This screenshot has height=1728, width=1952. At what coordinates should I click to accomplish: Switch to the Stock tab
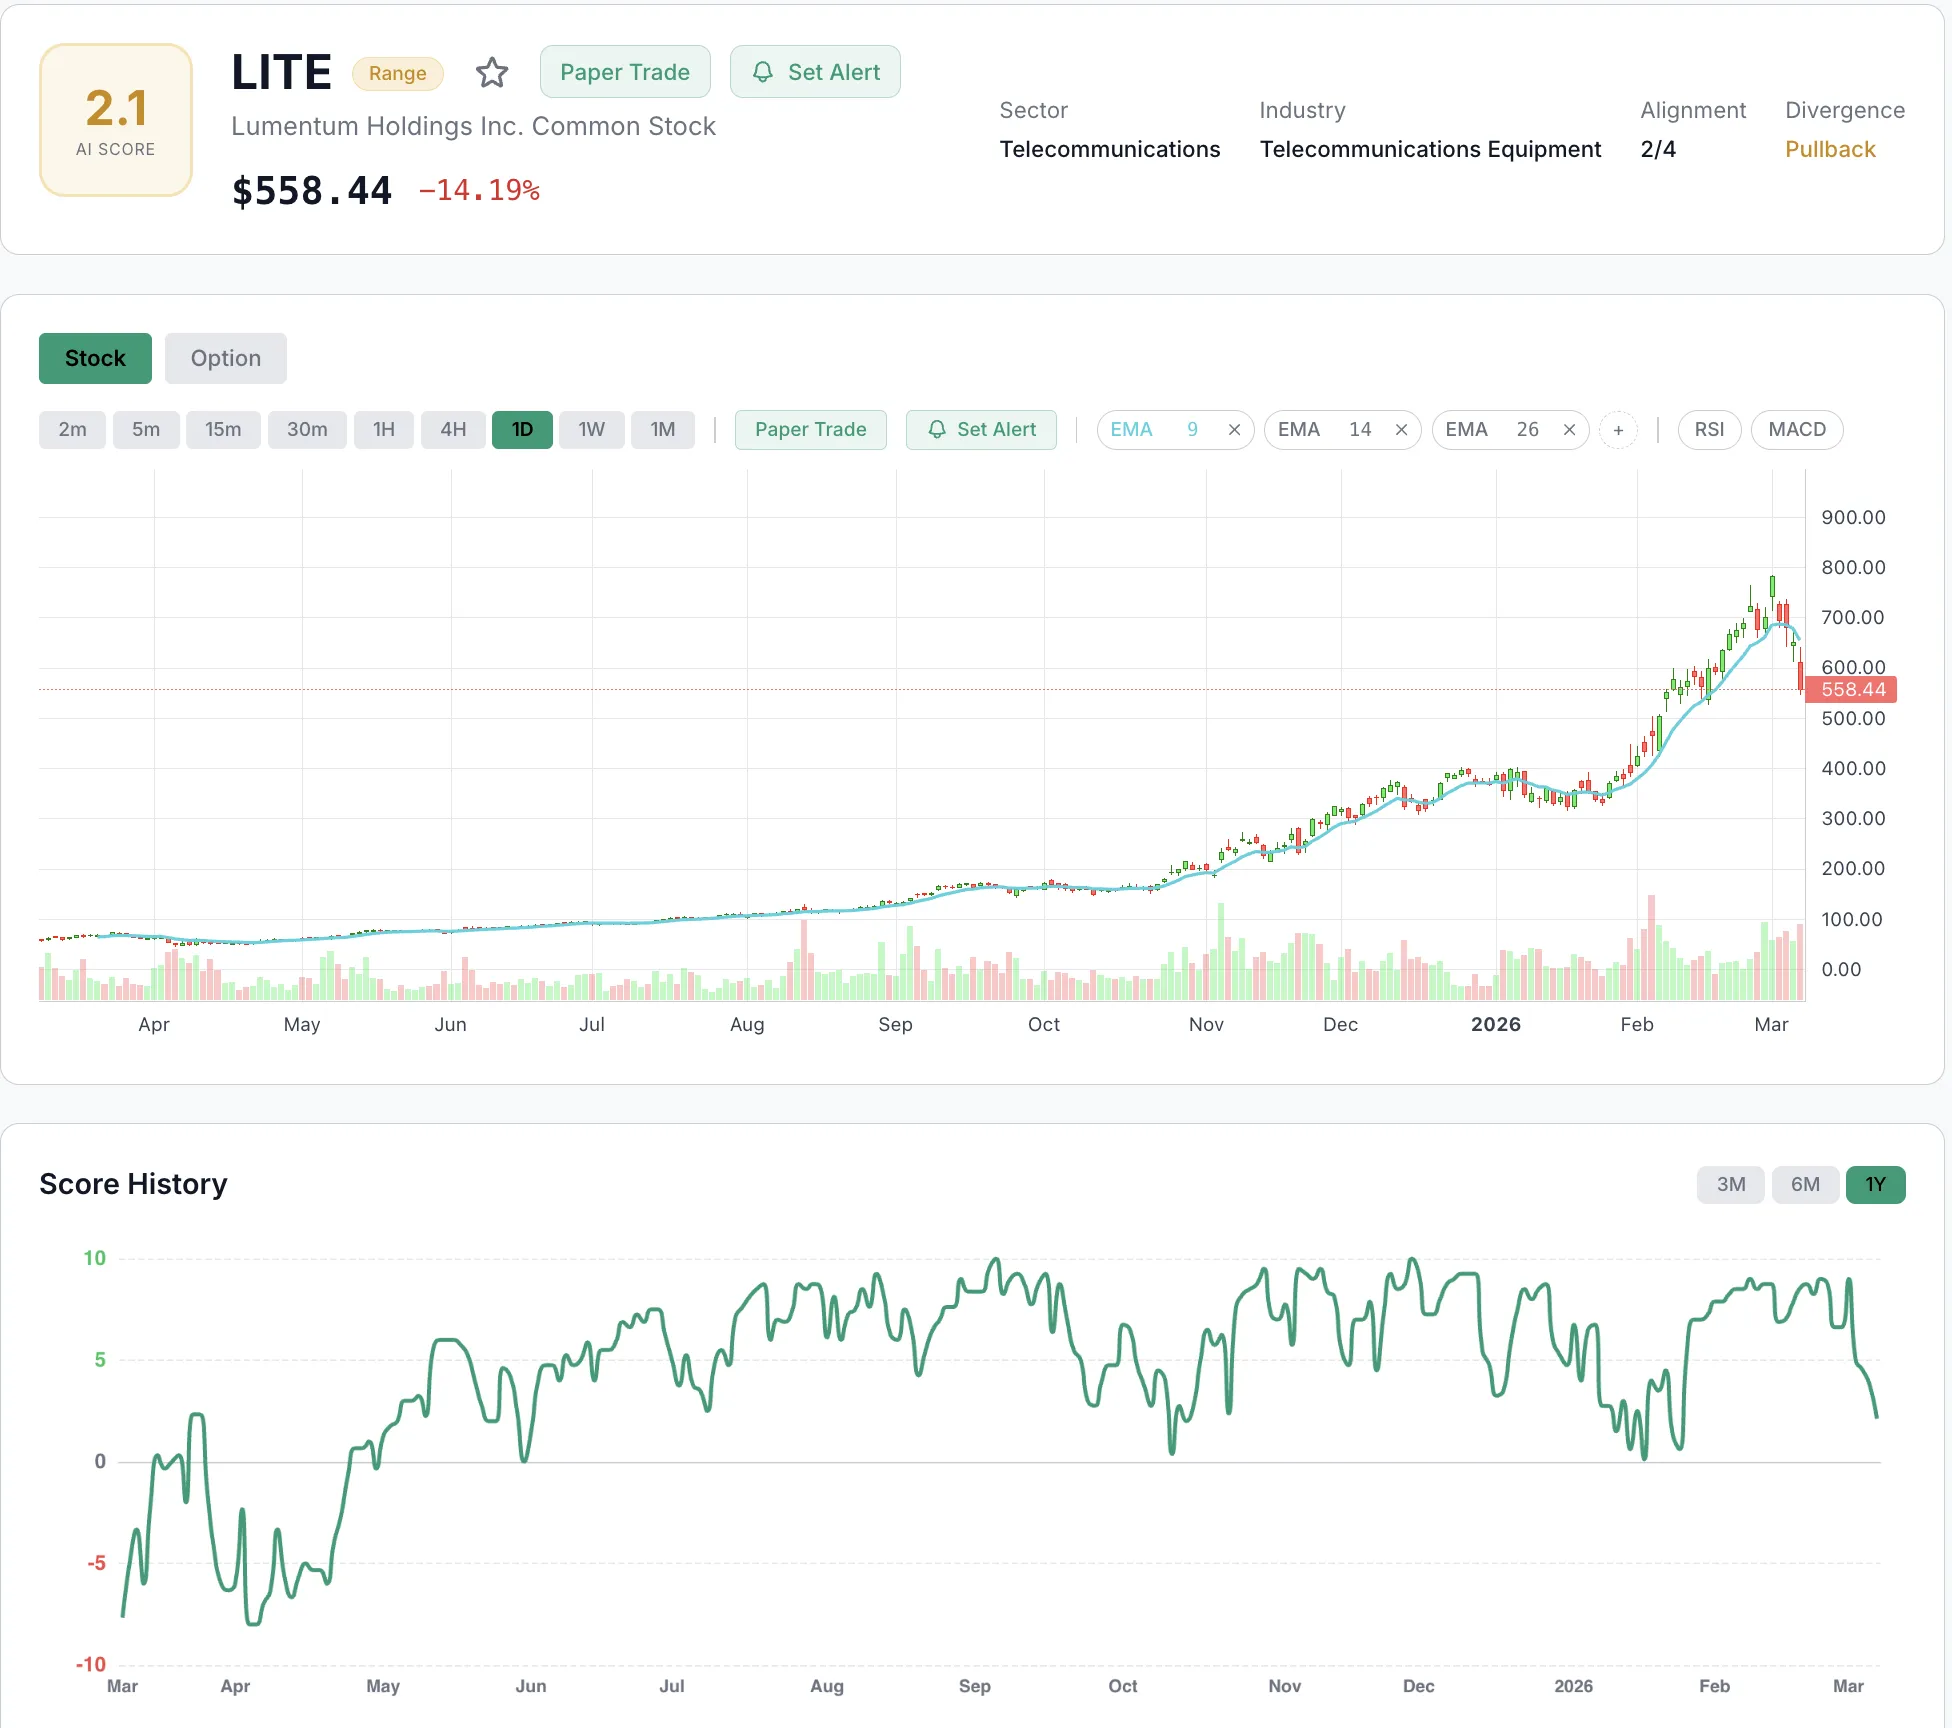[95, 358]
